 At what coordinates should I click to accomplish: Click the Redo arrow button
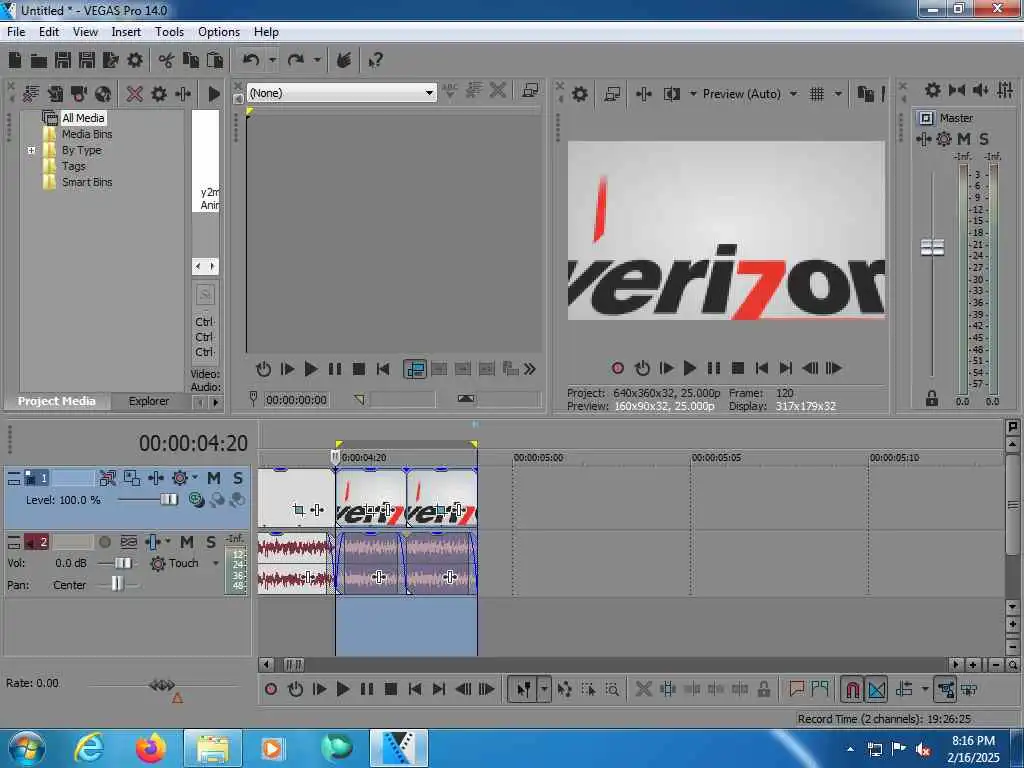click(x=296, y=61)
